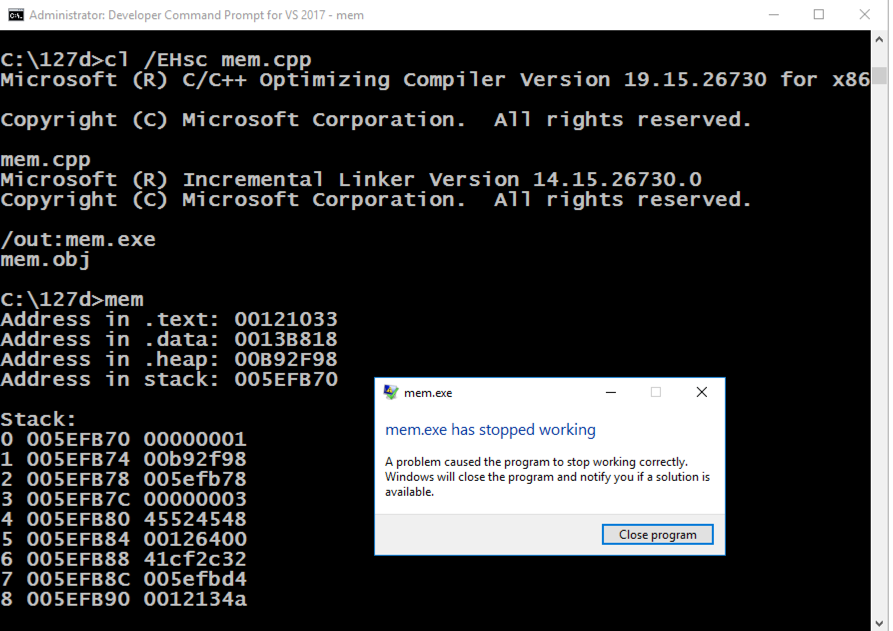The height and width of the screenshot is (631, 893).
Task: Click the mem.exe dialog title text
Action: pyautogui.click(x=428, y=393)
